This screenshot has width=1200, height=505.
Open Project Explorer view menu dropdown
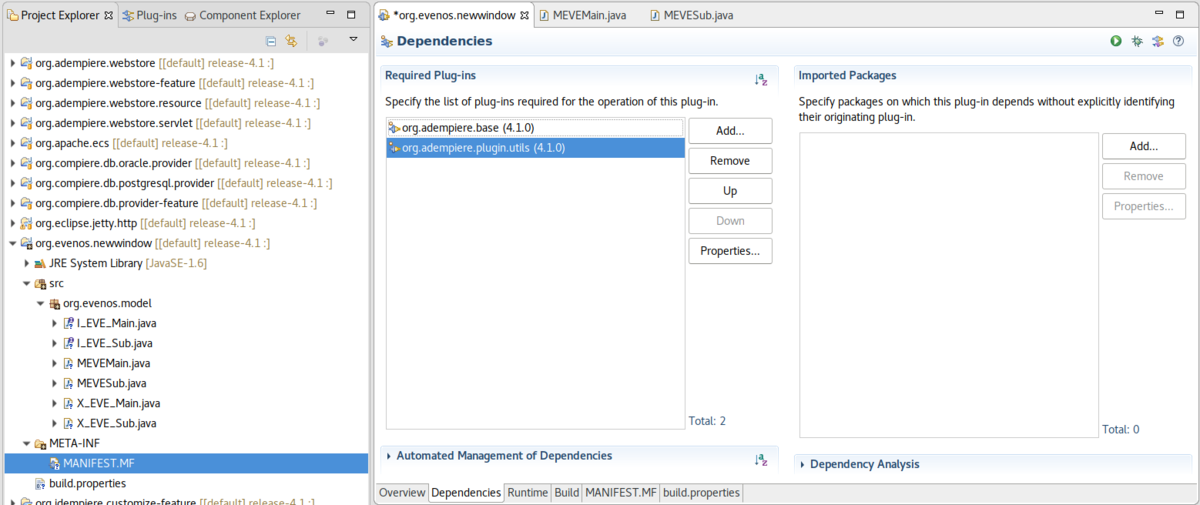[353, 40]
